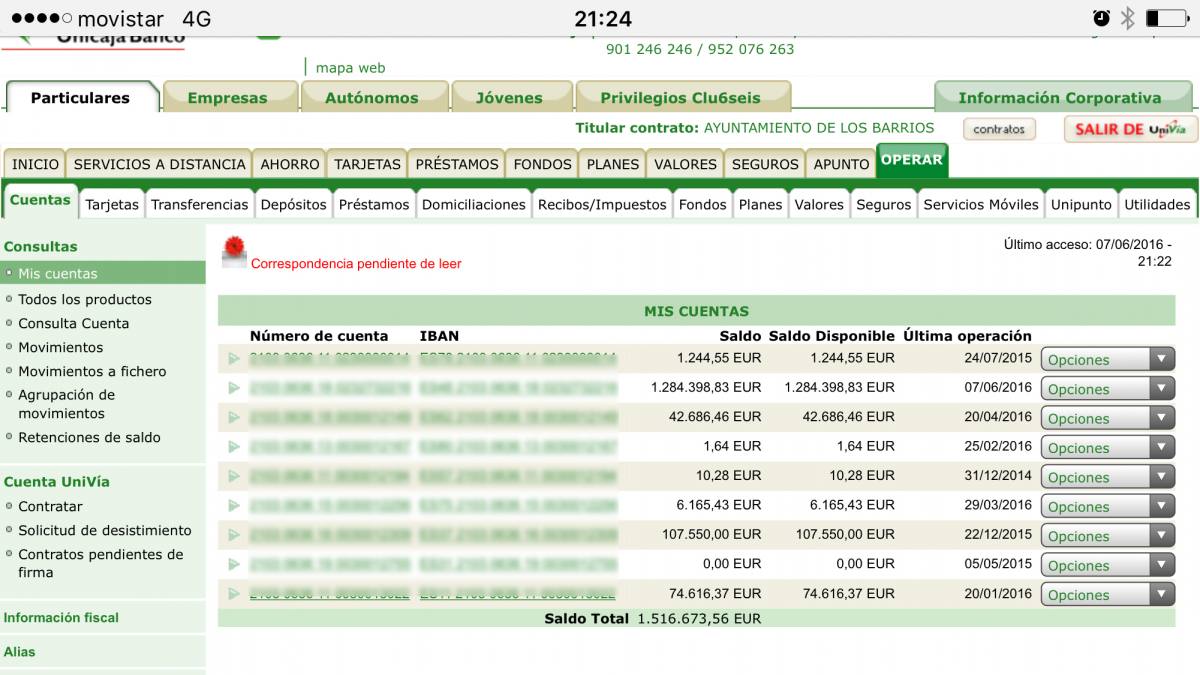Viewport: 1200px width, 675px height.
Task: Open Agrupación de movimientos in the sidebar
Action: [66, 404]
